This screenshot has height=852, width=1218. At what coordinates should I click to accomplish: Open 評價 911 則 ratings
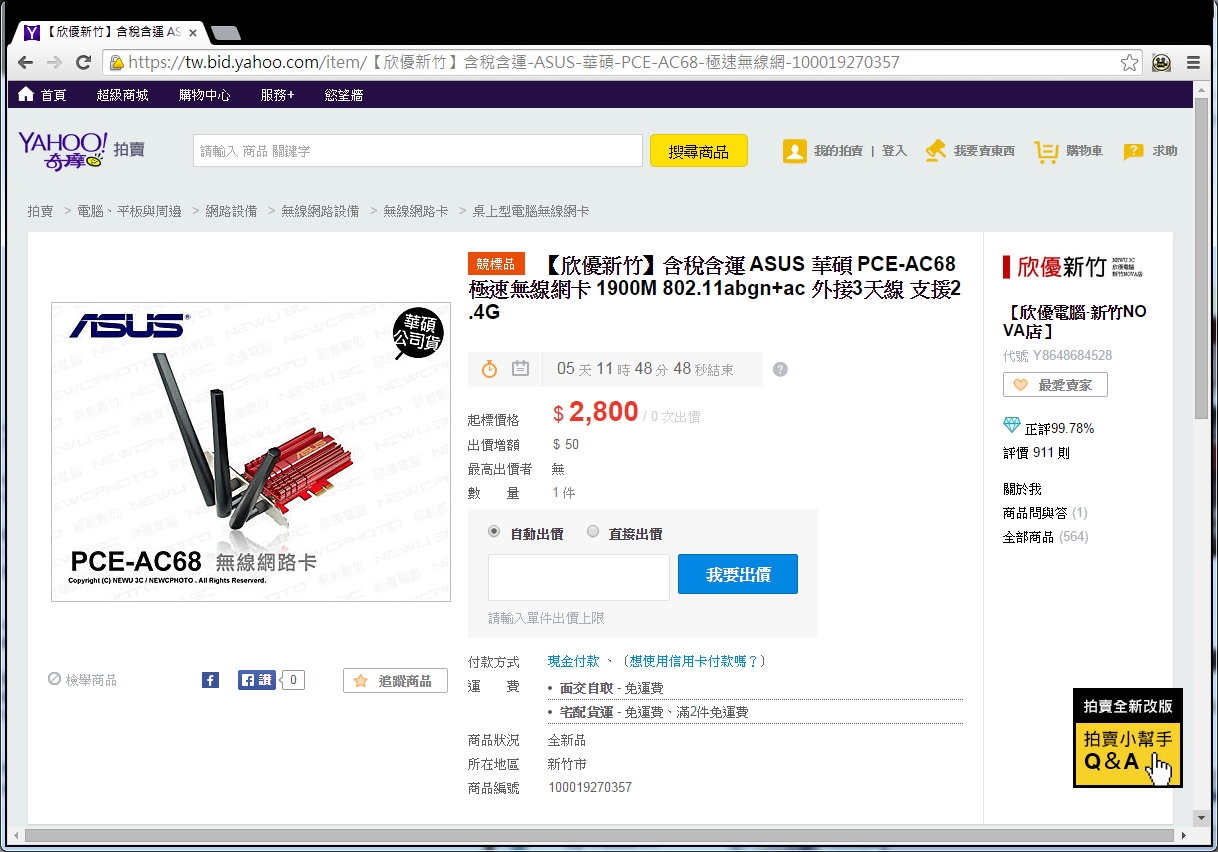pos(1036,453)
